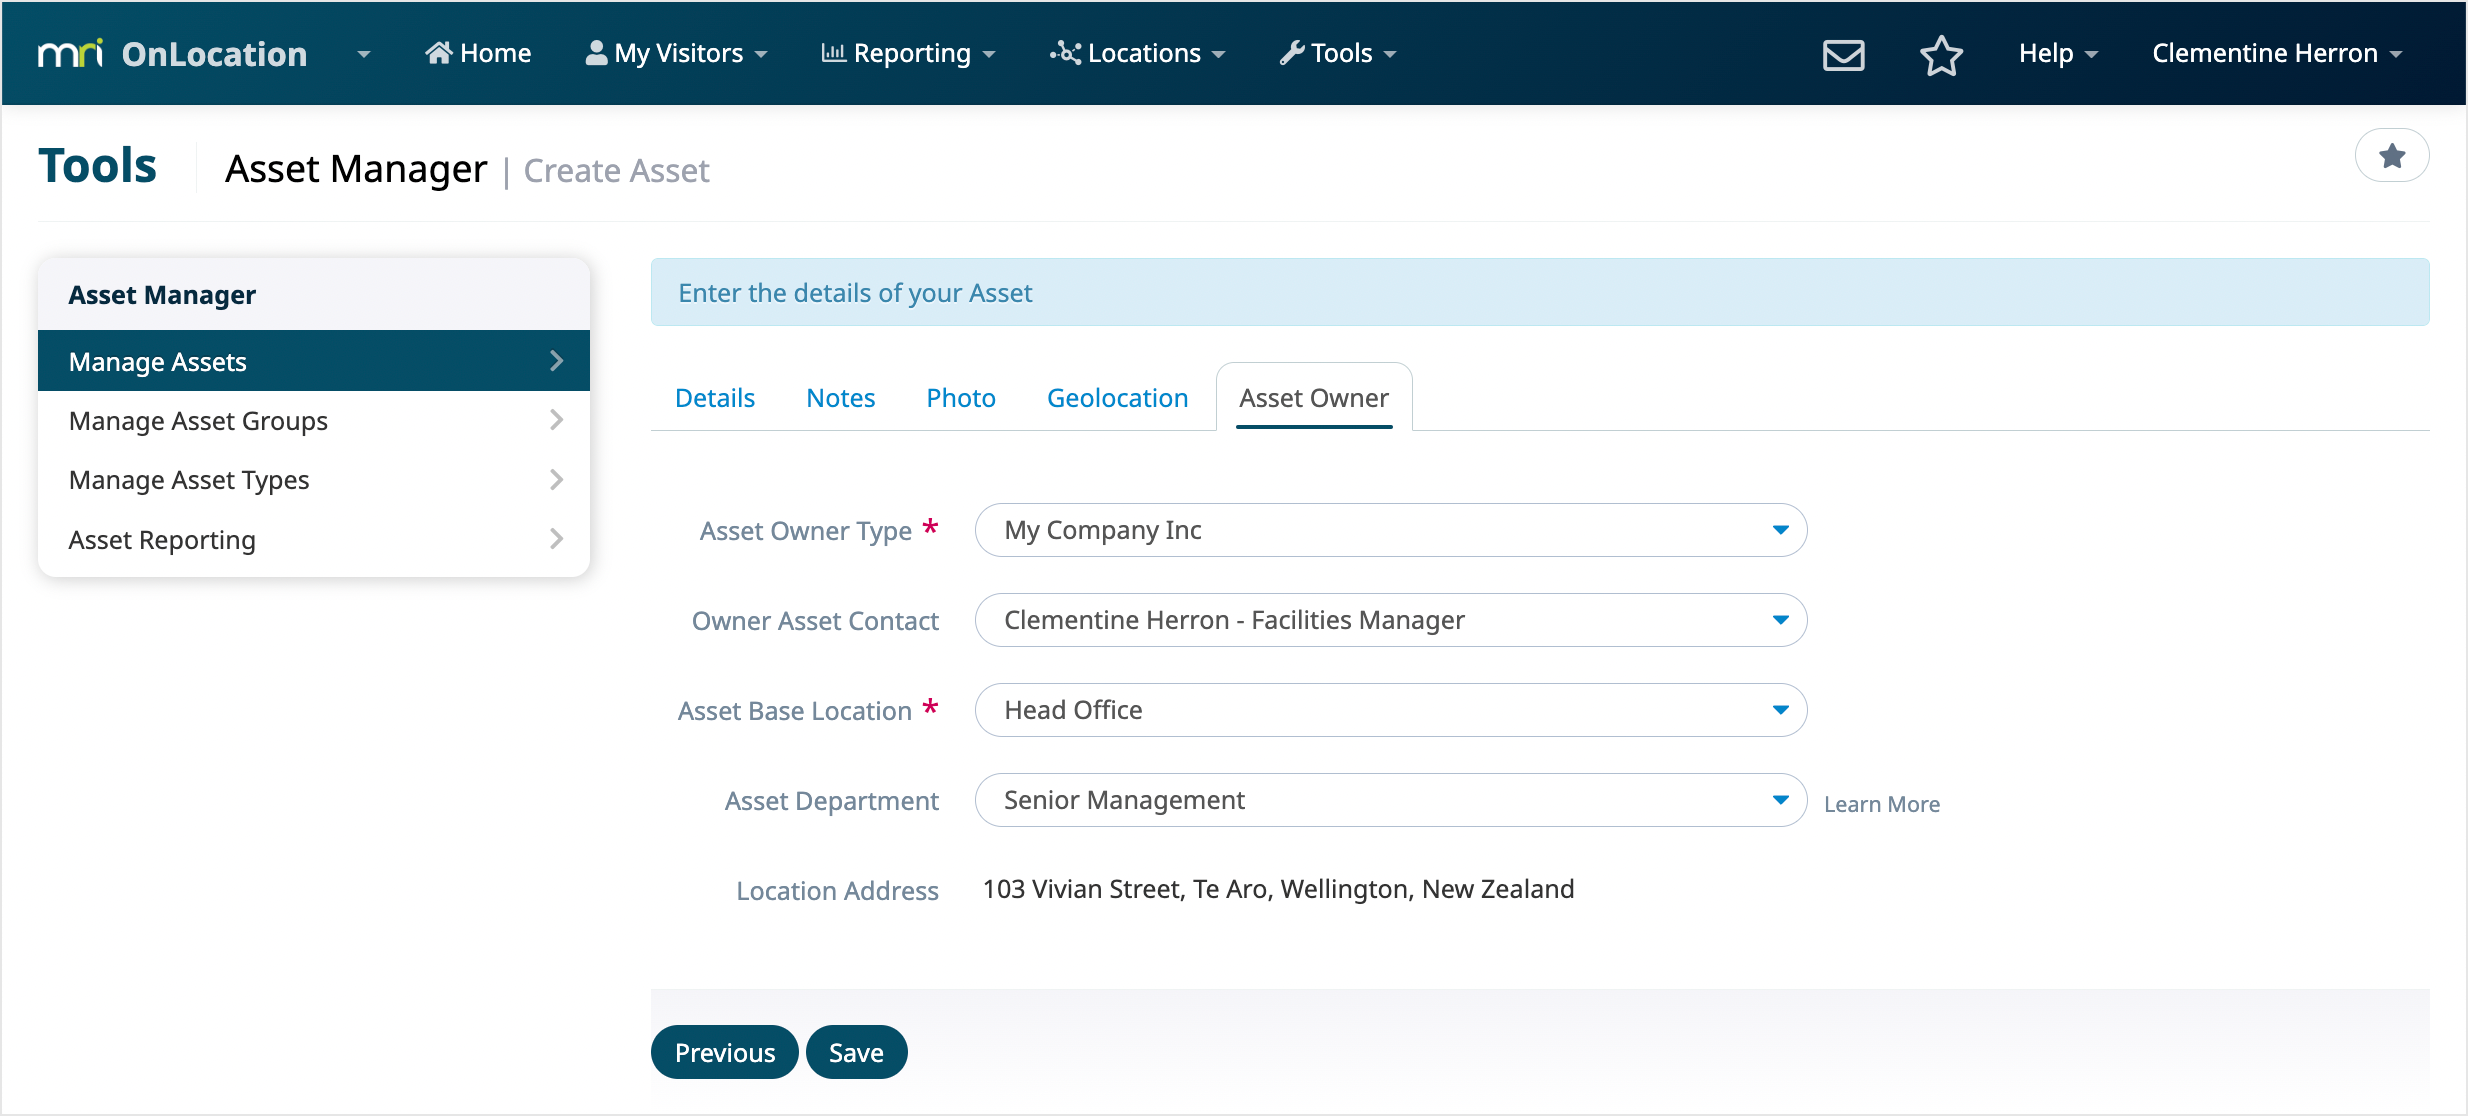Viewport: 2468px width, 1116px height.
Task: Click the Home house icon
Action: (439, 53)
